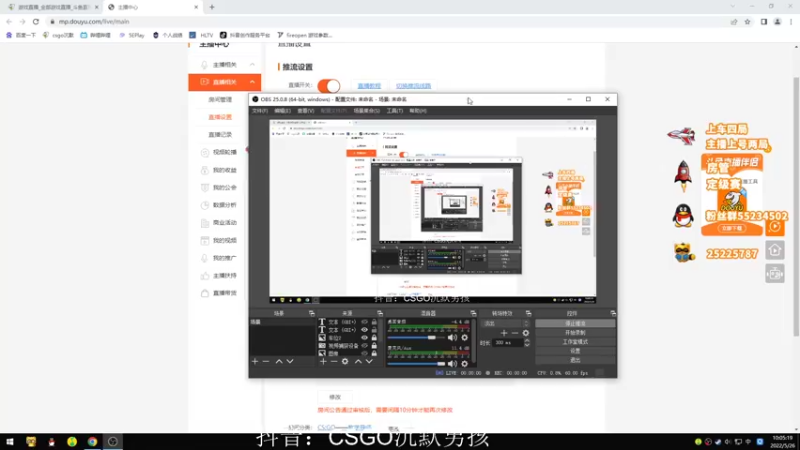Click the 退出 button in OBS controls
The image size is (800, 450).
575,360
